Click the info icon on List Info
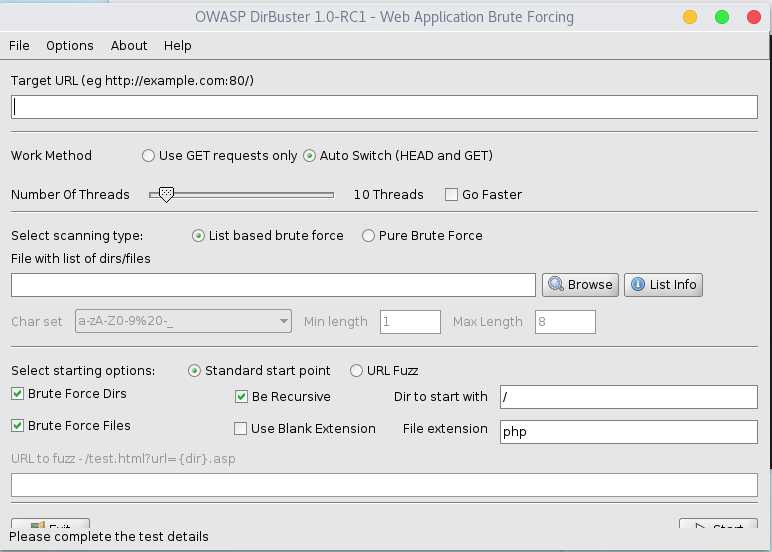The height and width of the screenshot is (552, 772). point(638,284)
